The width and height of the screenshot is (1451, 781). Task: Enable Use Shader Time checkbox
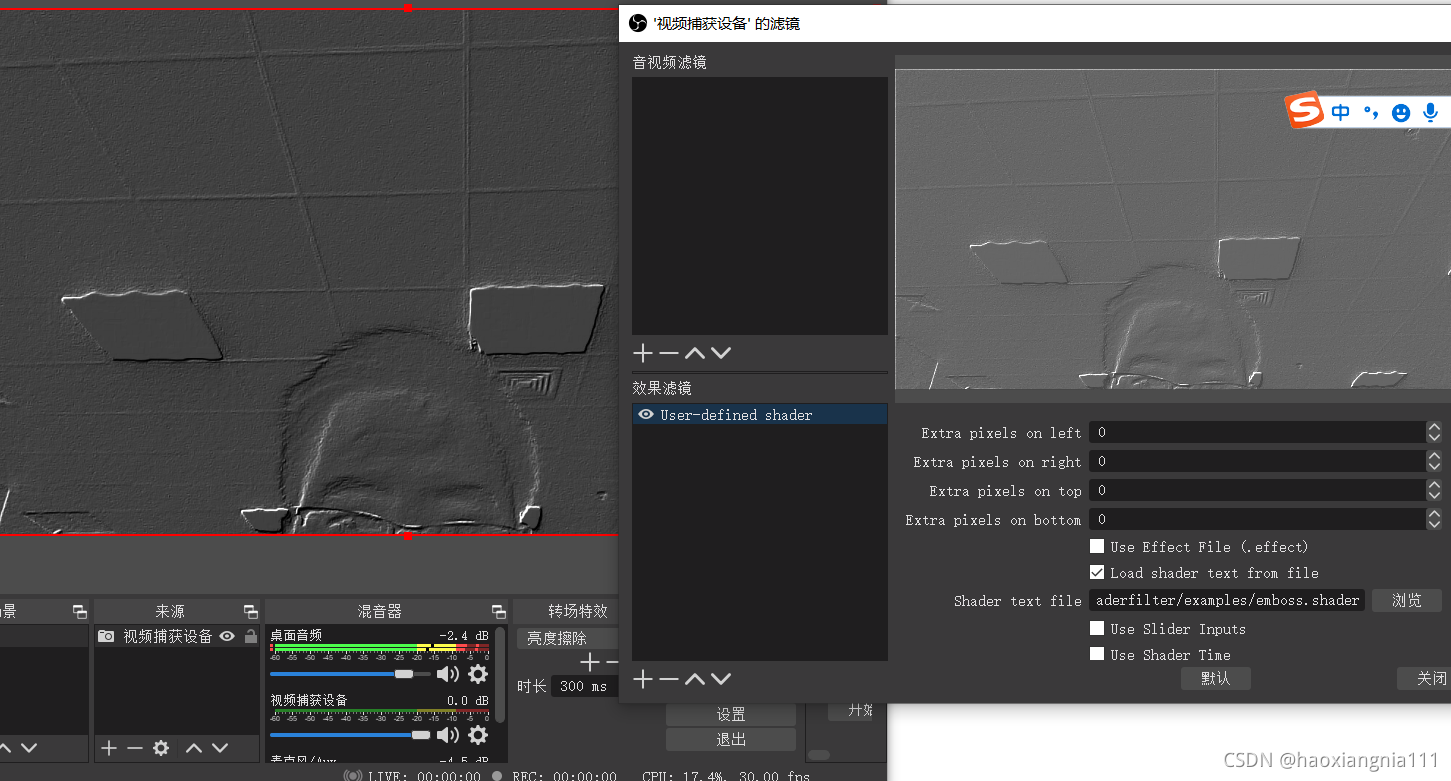[1097, 654]
